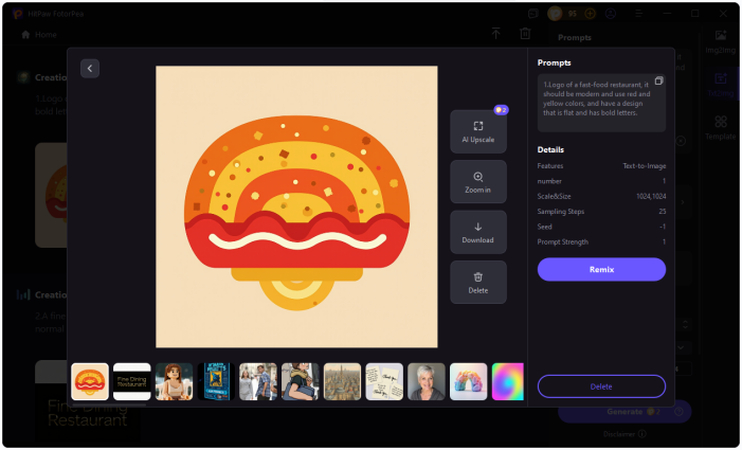Click the add credits plus icon

pos(590,14)
